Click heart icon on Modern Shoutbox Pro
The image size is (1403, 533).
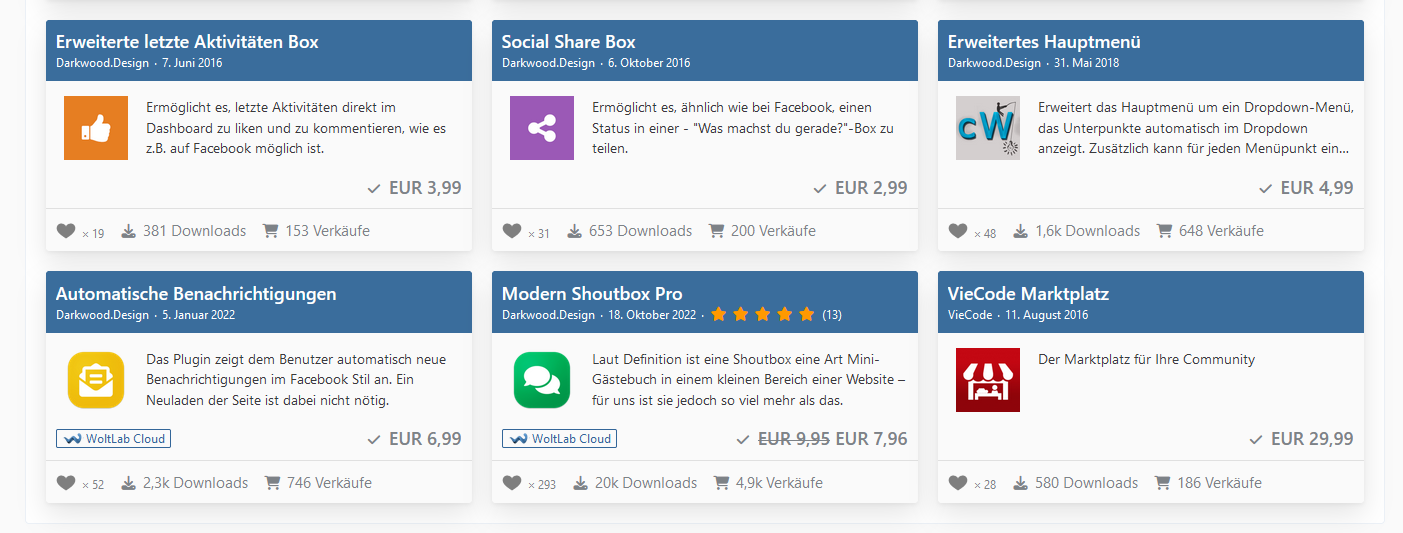(x=512, y=483)
